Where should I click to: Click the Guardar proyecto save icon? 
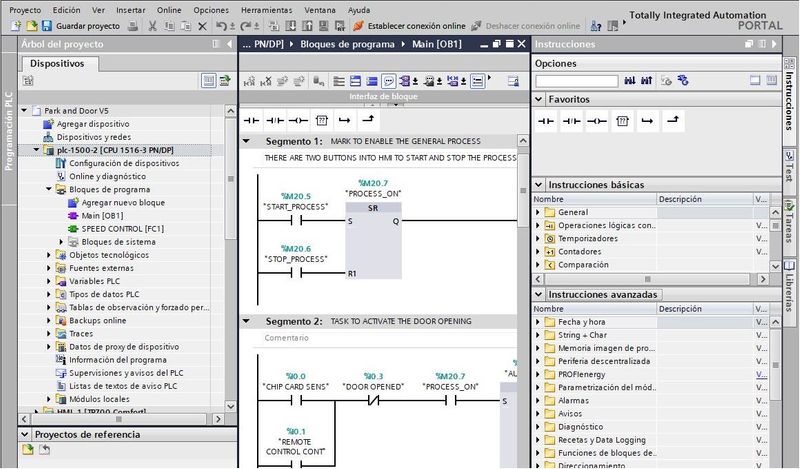tap(46, 25)
